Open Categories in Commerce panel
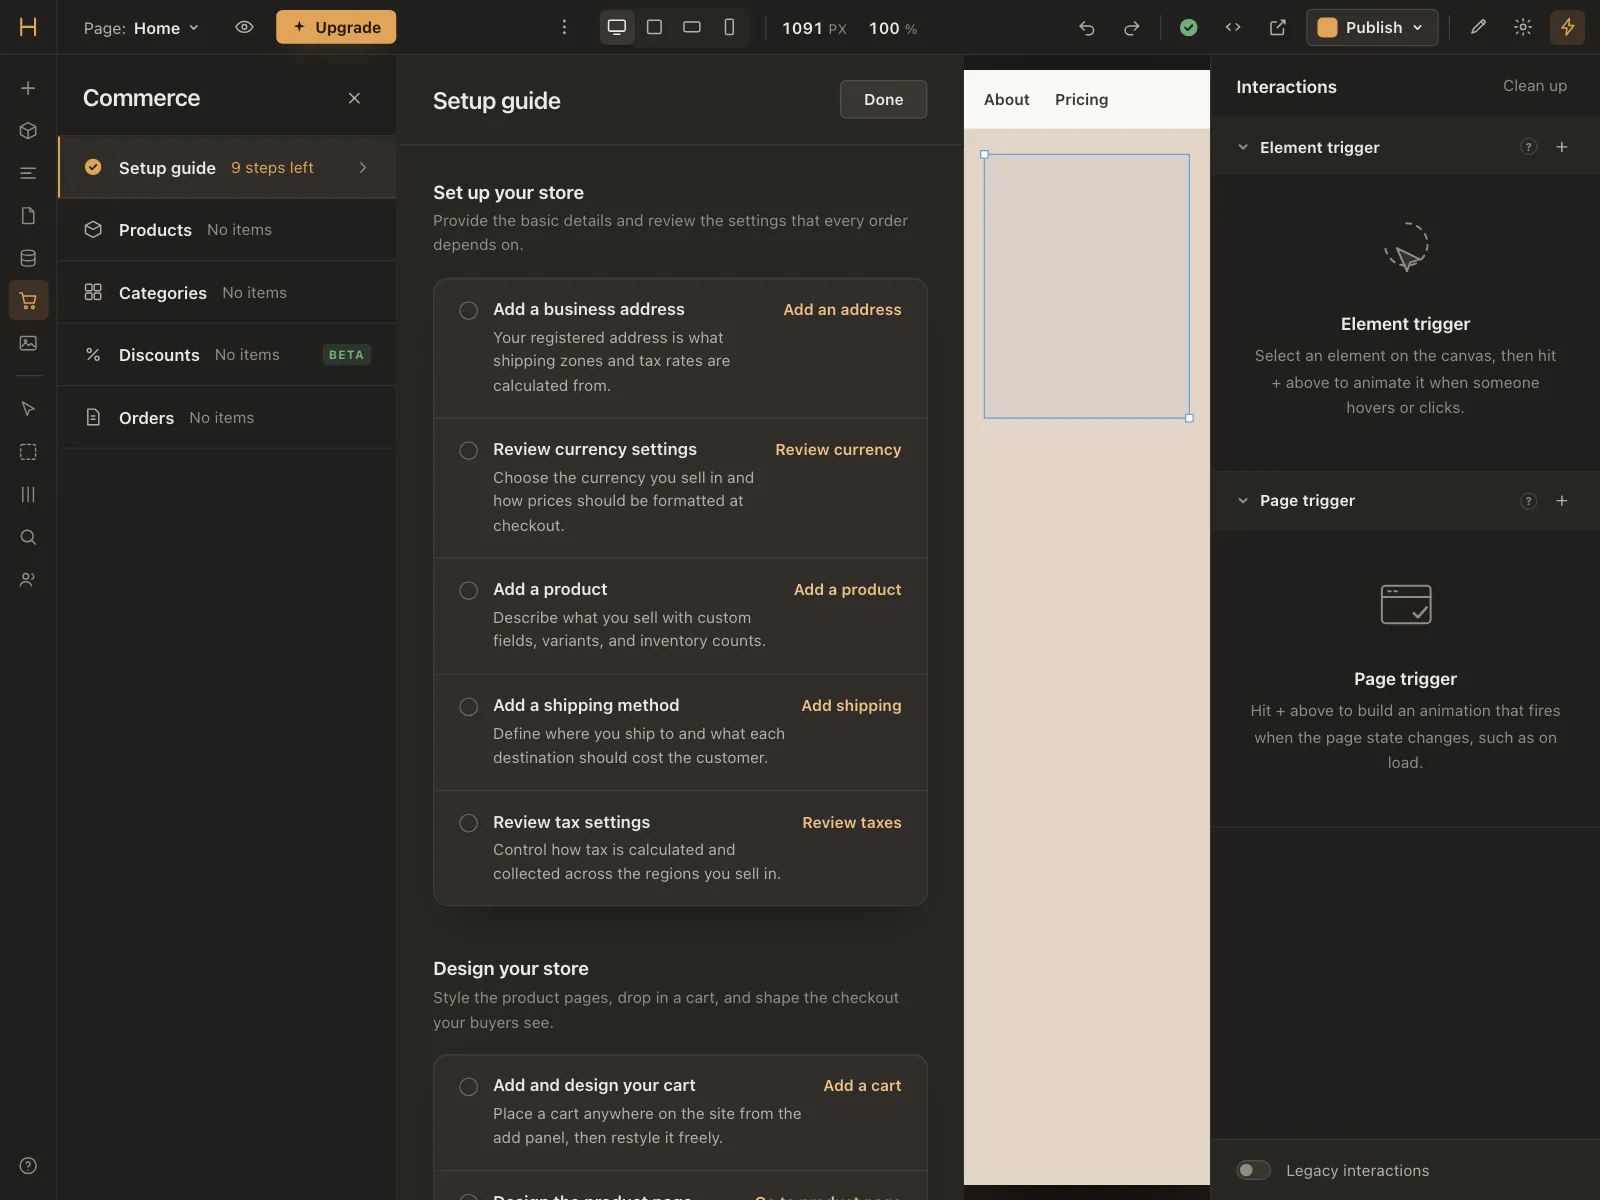1600x1200 pixels. [227, 293]
